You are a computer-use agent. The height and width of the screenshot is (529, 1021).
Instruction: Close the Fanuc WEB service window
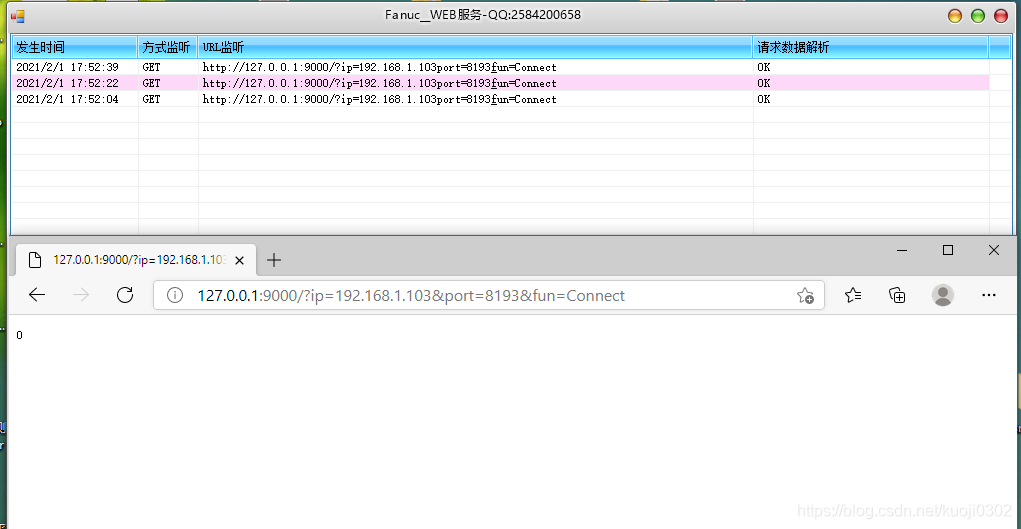[x=1001, y=16]
